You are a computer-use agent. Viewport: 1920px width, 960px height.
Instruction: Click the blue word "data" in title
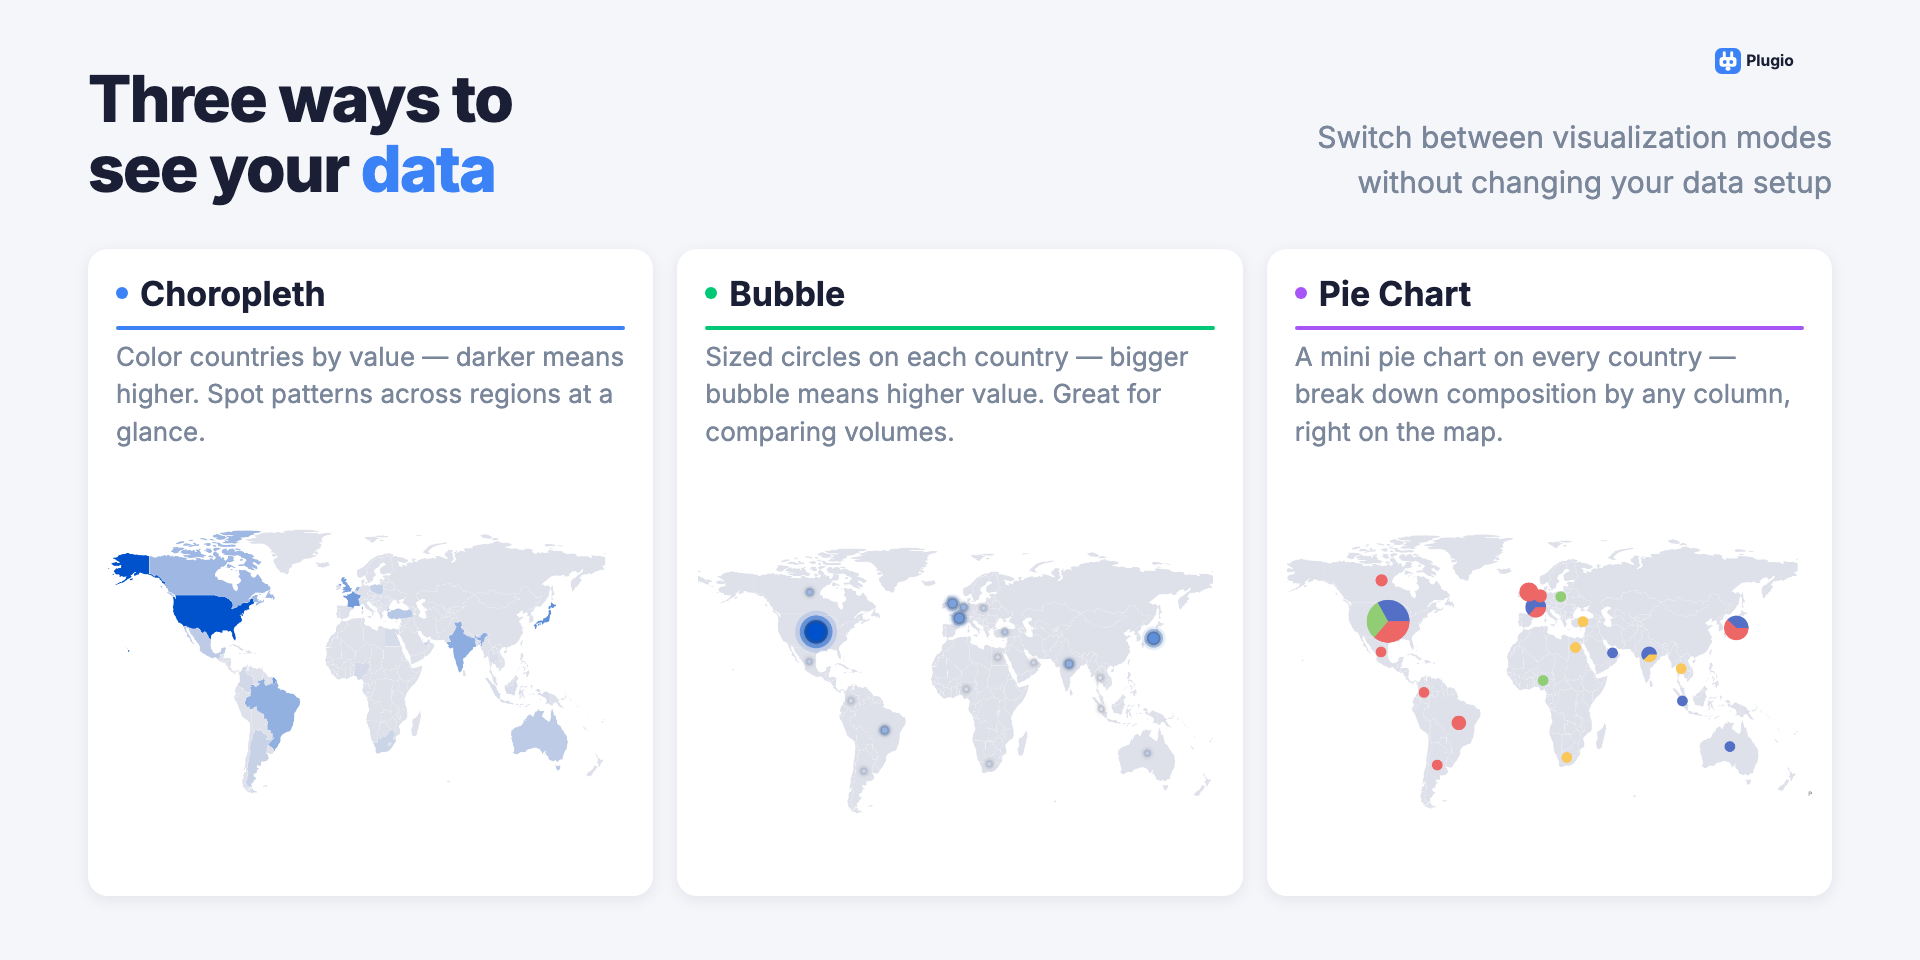click(428, 171)
